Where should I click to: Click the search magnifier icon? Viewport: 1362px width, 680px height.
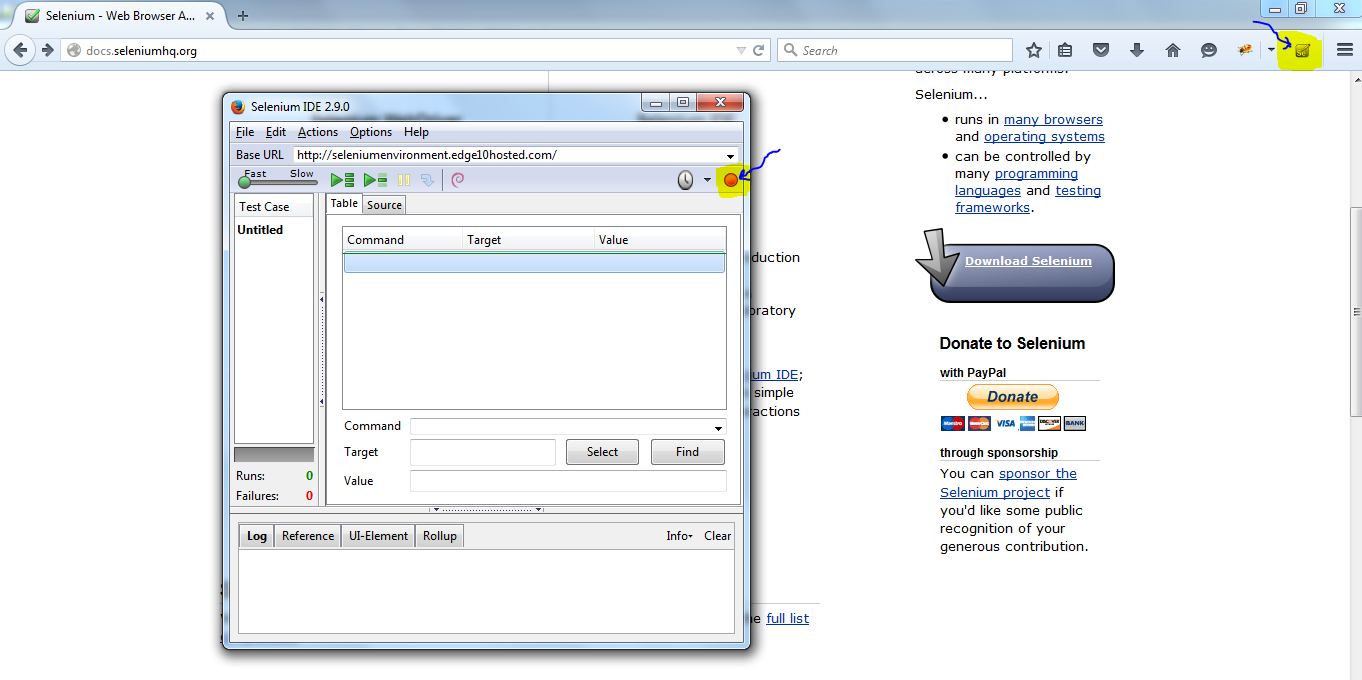pos(790,50)
